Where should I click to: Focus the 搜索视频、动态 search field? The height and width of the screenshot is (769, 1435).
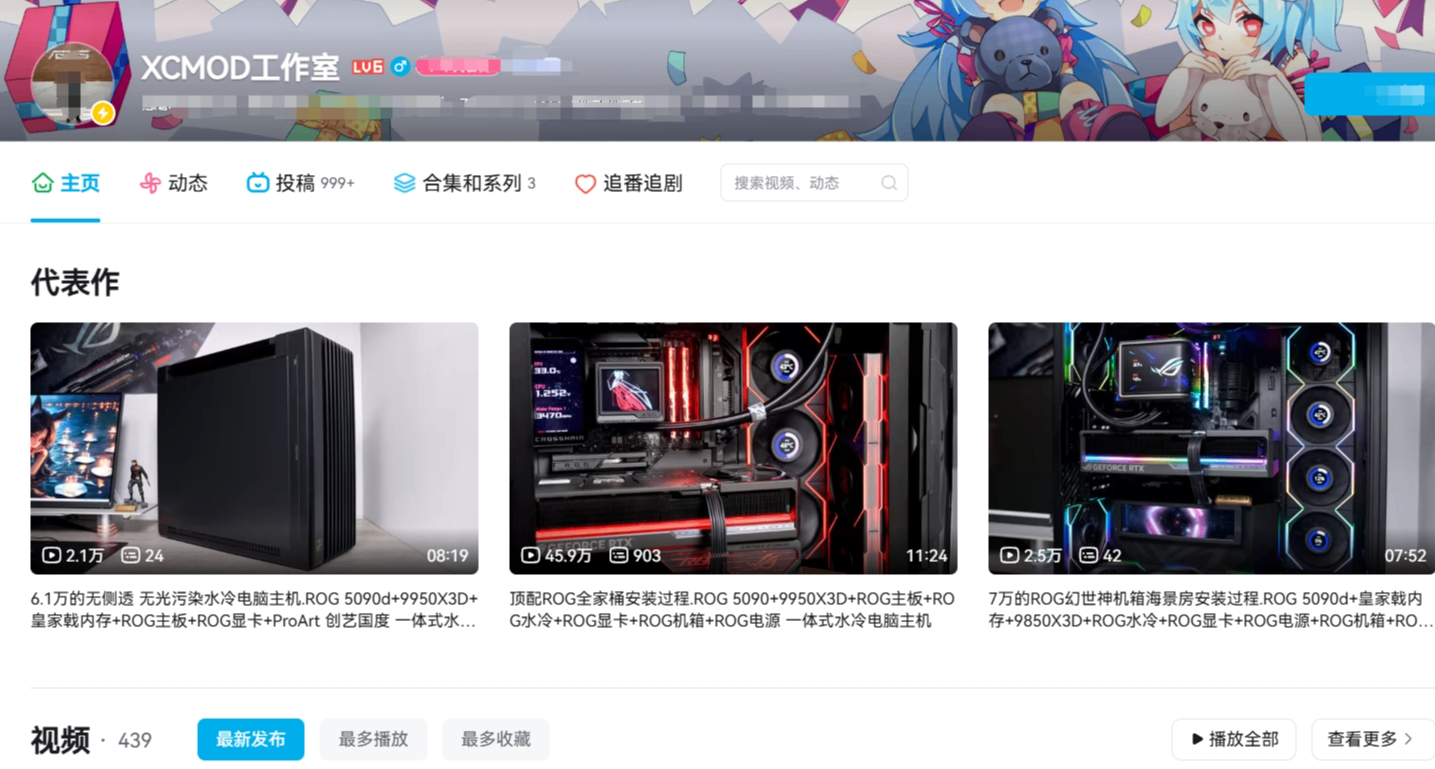click(814, 183)
